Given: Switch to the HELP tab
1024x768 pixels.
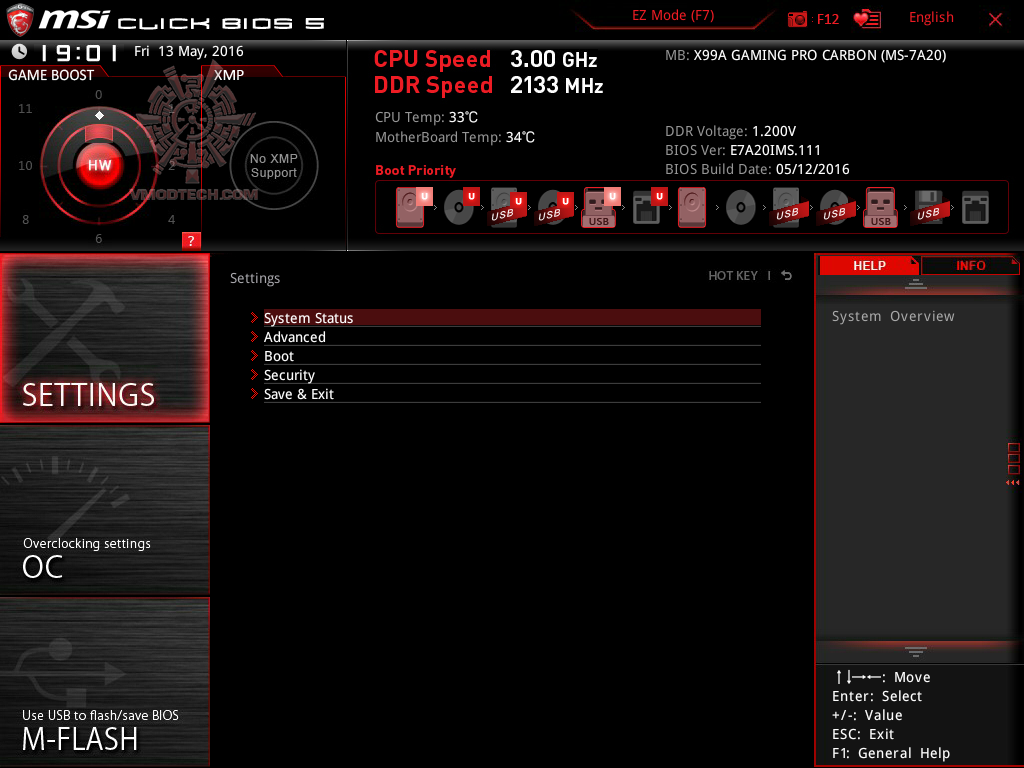Looking at the screenshot, I should [x=869, y=266].
